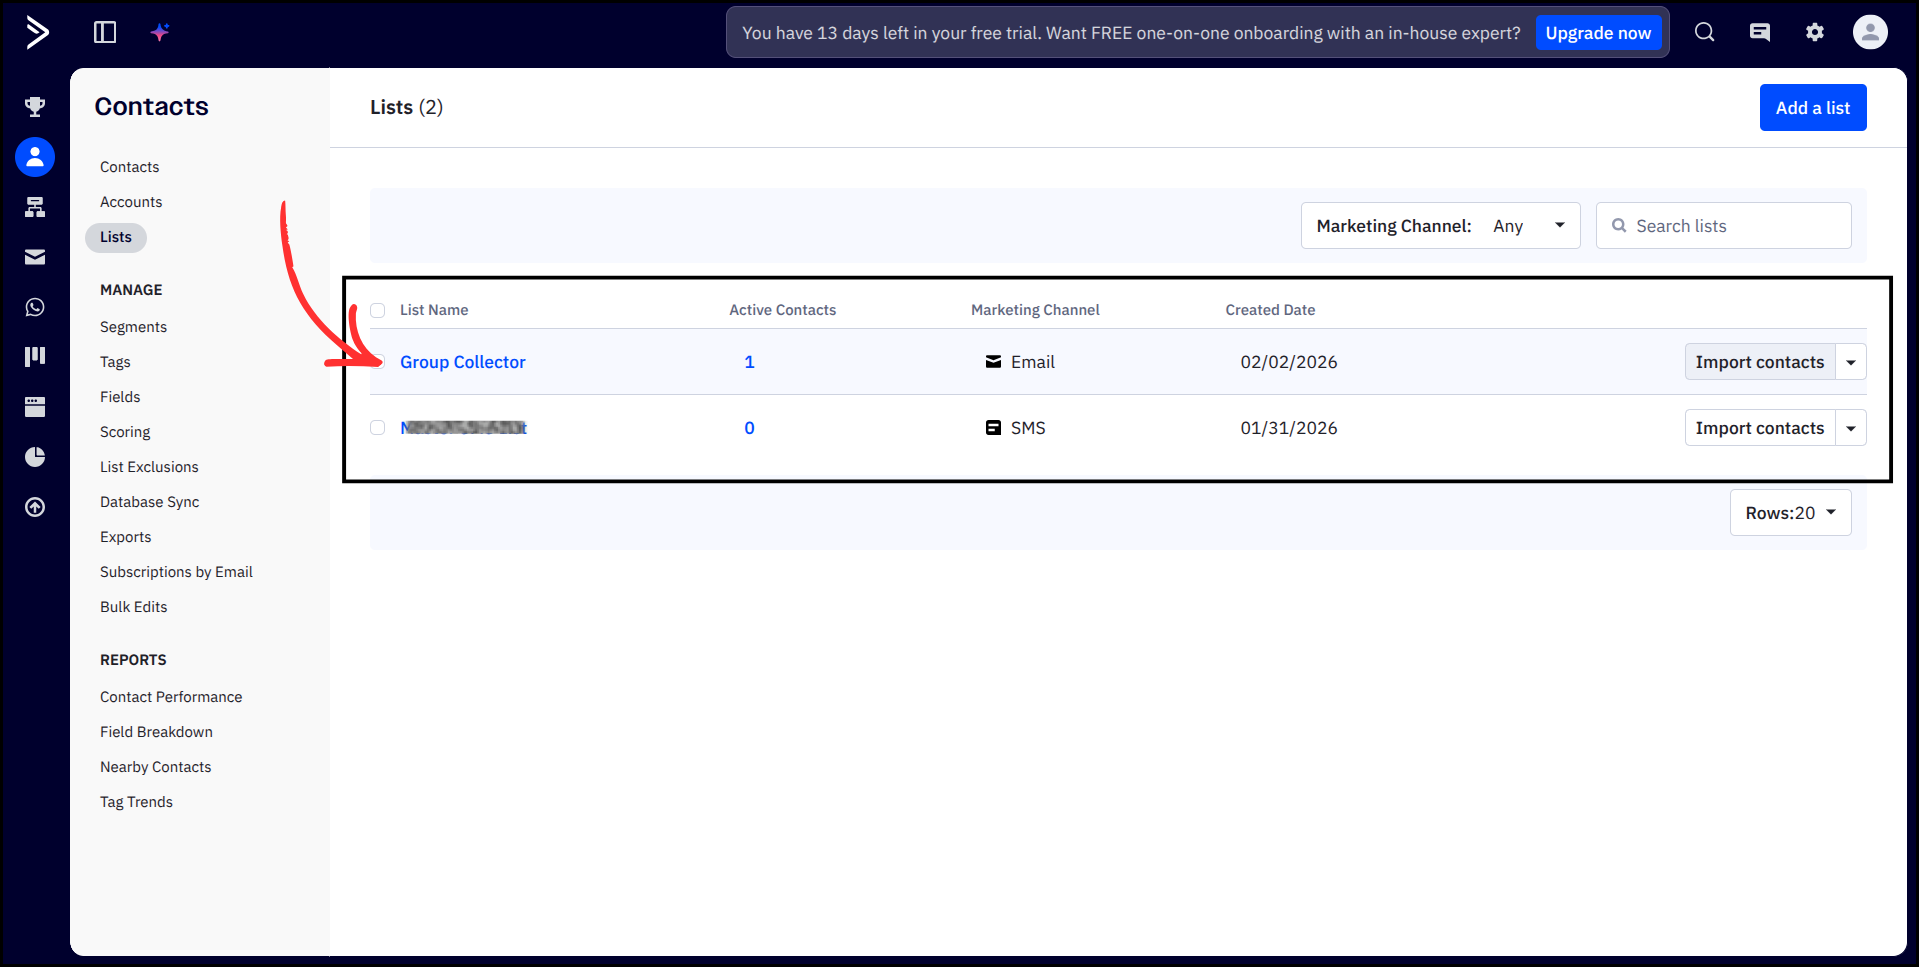Open the Rows:20 pagination dropdown

tap(1790, 512)
